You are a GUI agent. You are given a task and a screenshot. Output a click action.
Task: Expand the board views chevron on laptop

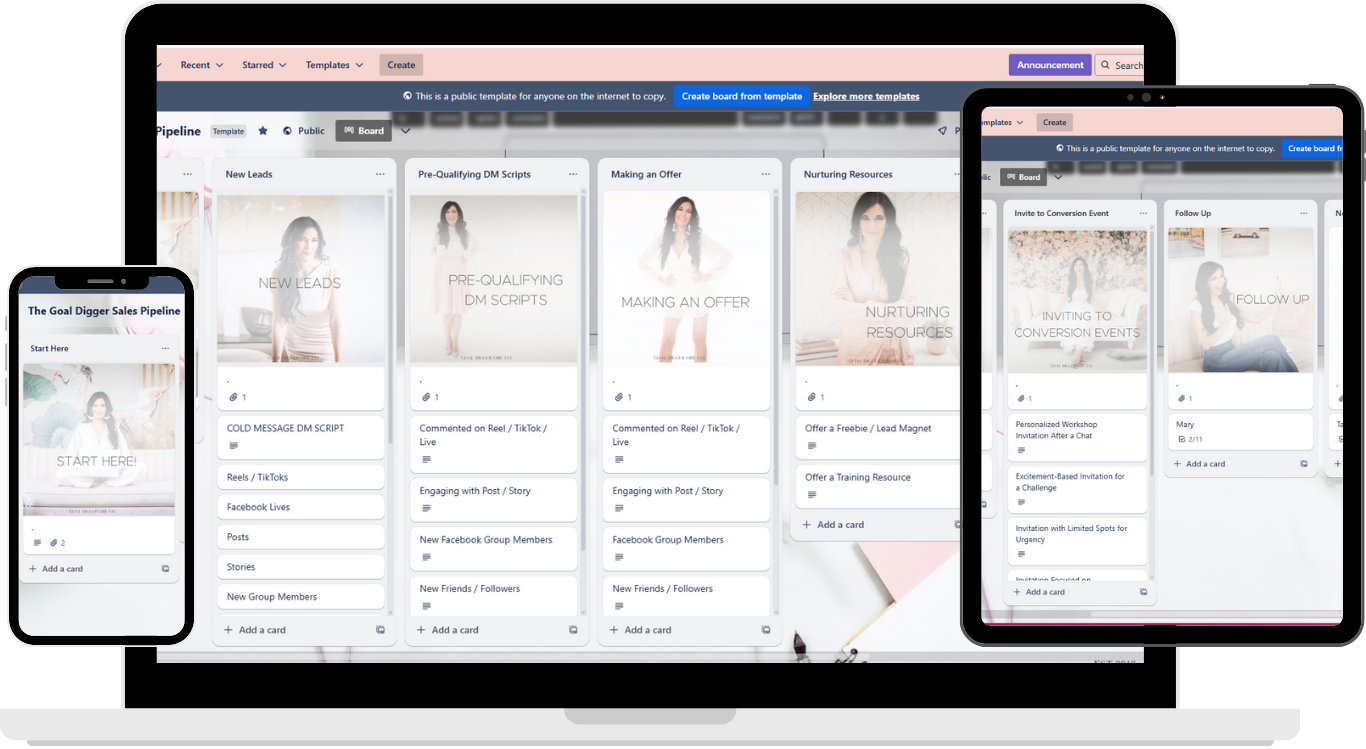[405, 131]
